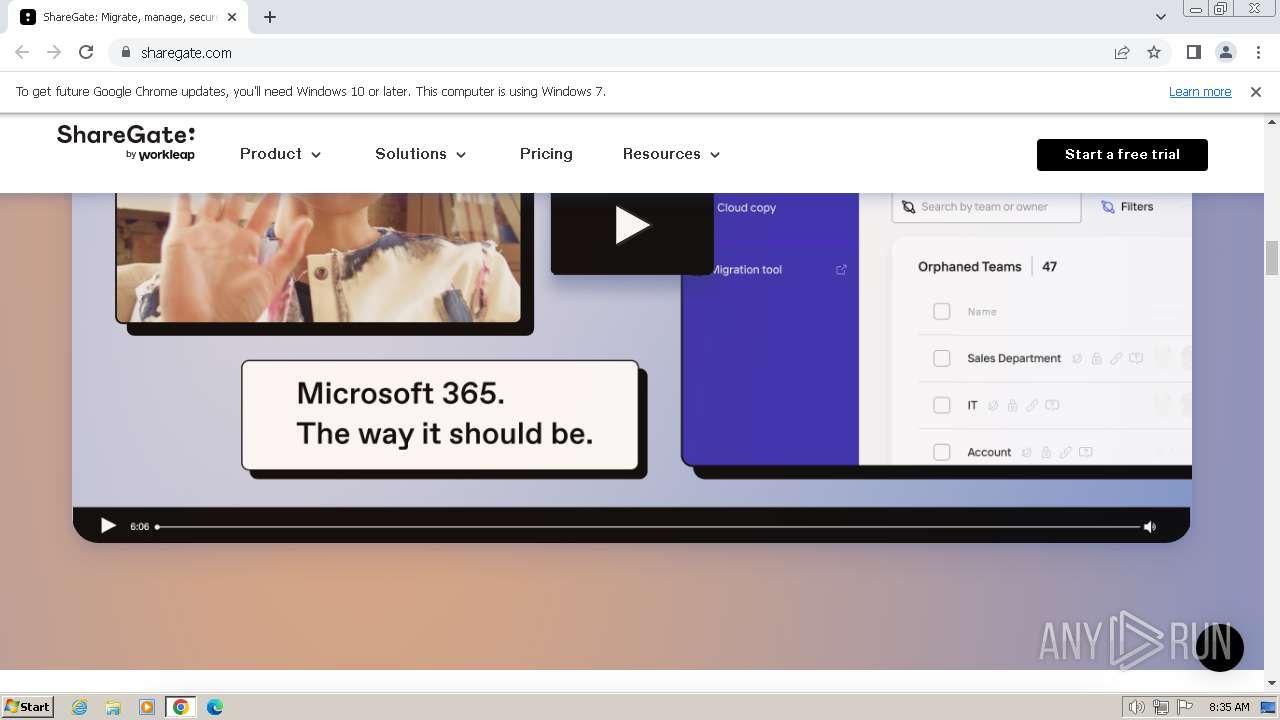Open the browser side panel
Screen dimensions: 1280x720
[1193, 52]
